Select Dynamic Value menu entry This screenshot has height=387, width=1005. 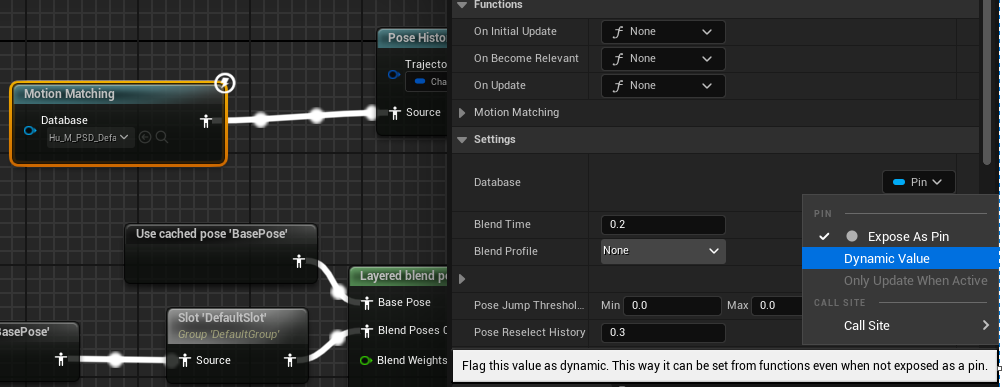point(901,259)
